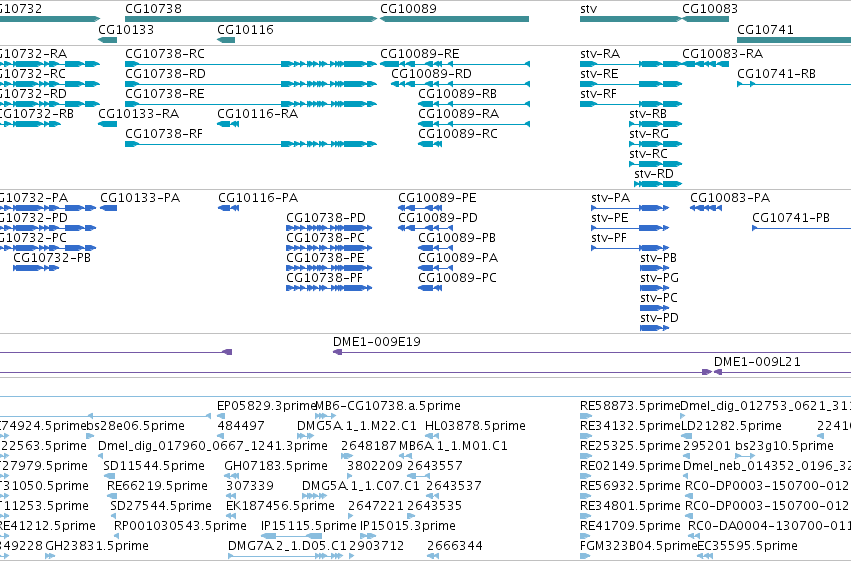This screenshot has height=561, width=851.
Task: Click transcript stv-RB
Action: click(656, 124)
